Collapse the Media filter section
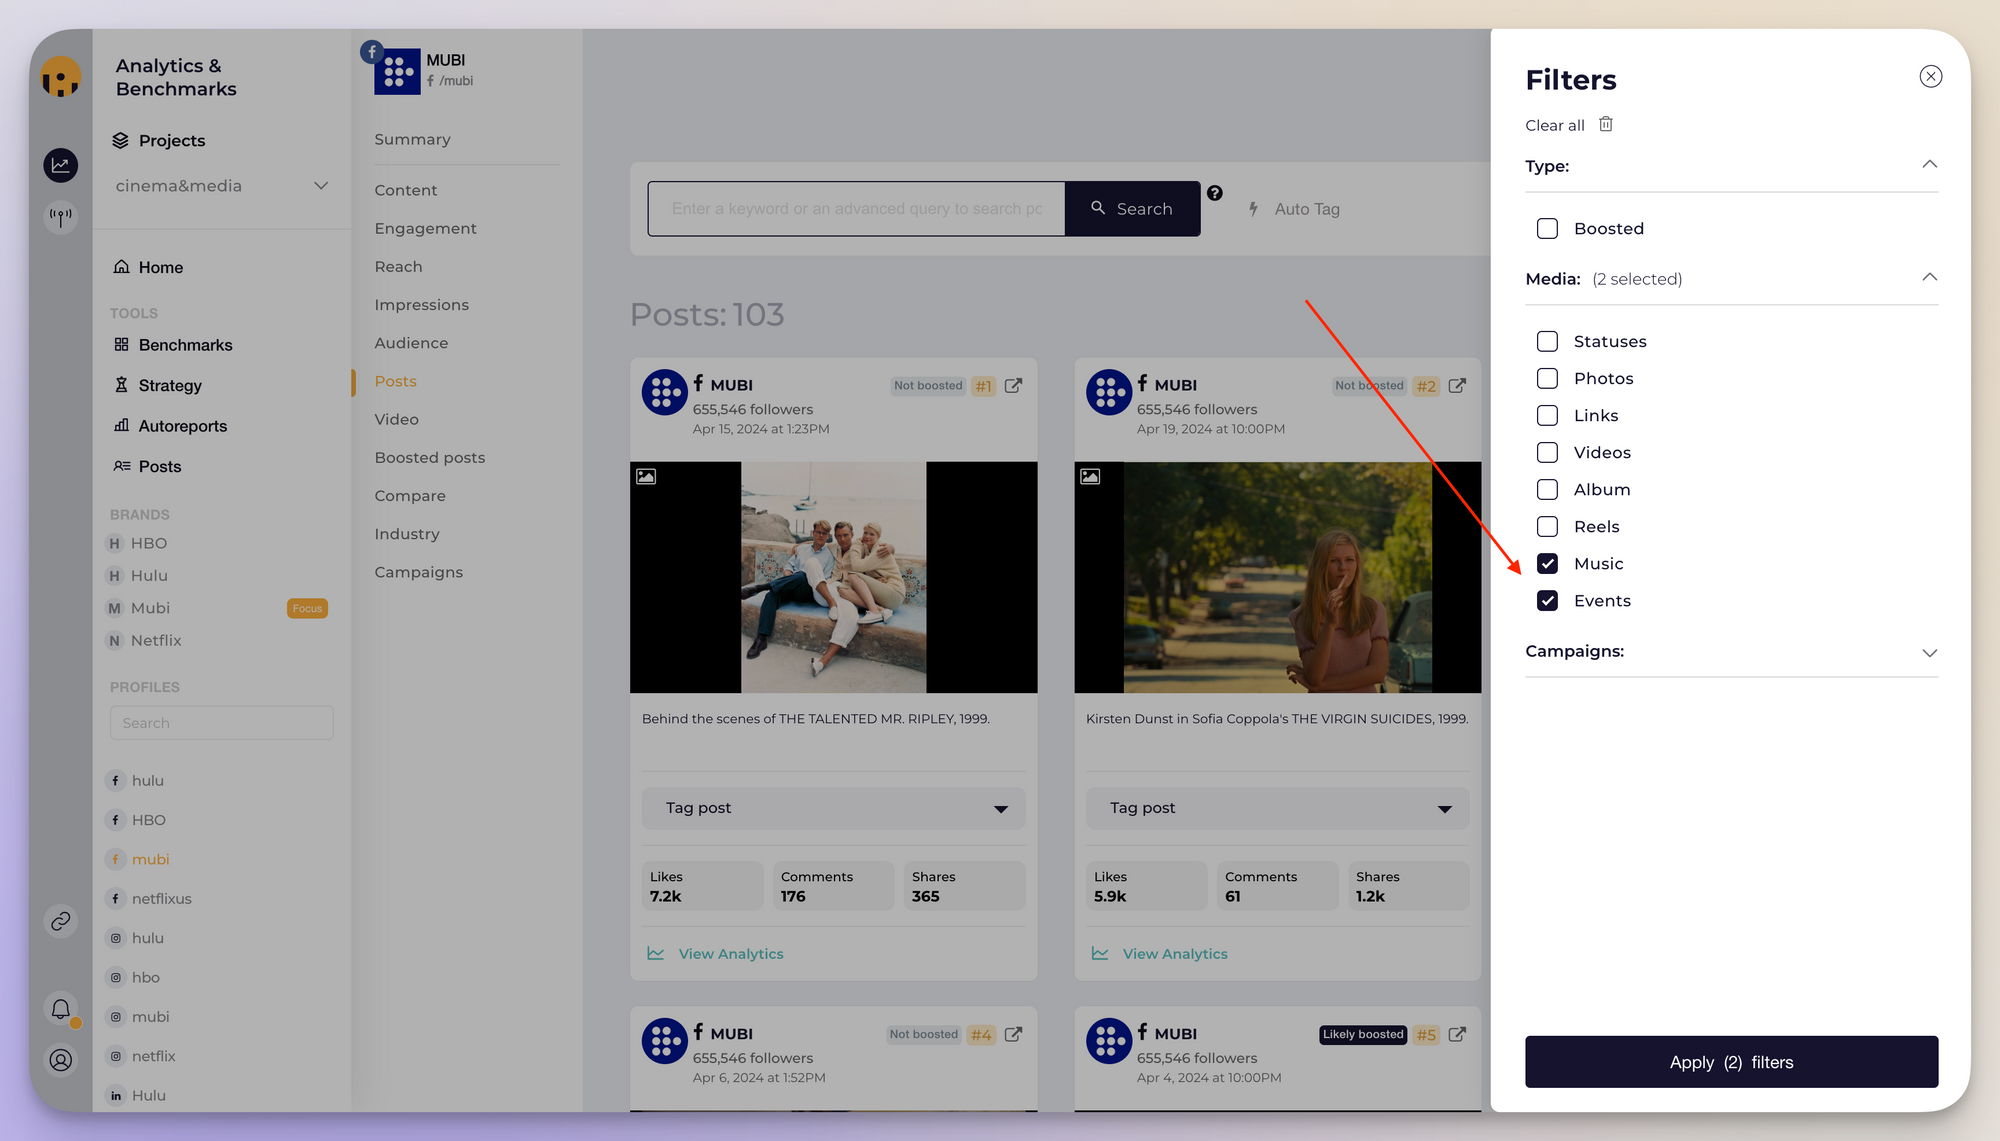The height and width of the screenshot is (1141, 2000). 1929,278
